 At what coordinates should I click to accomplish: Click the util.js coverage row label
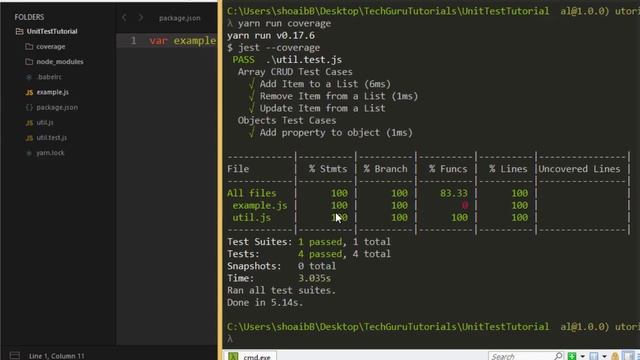point(251,218)
